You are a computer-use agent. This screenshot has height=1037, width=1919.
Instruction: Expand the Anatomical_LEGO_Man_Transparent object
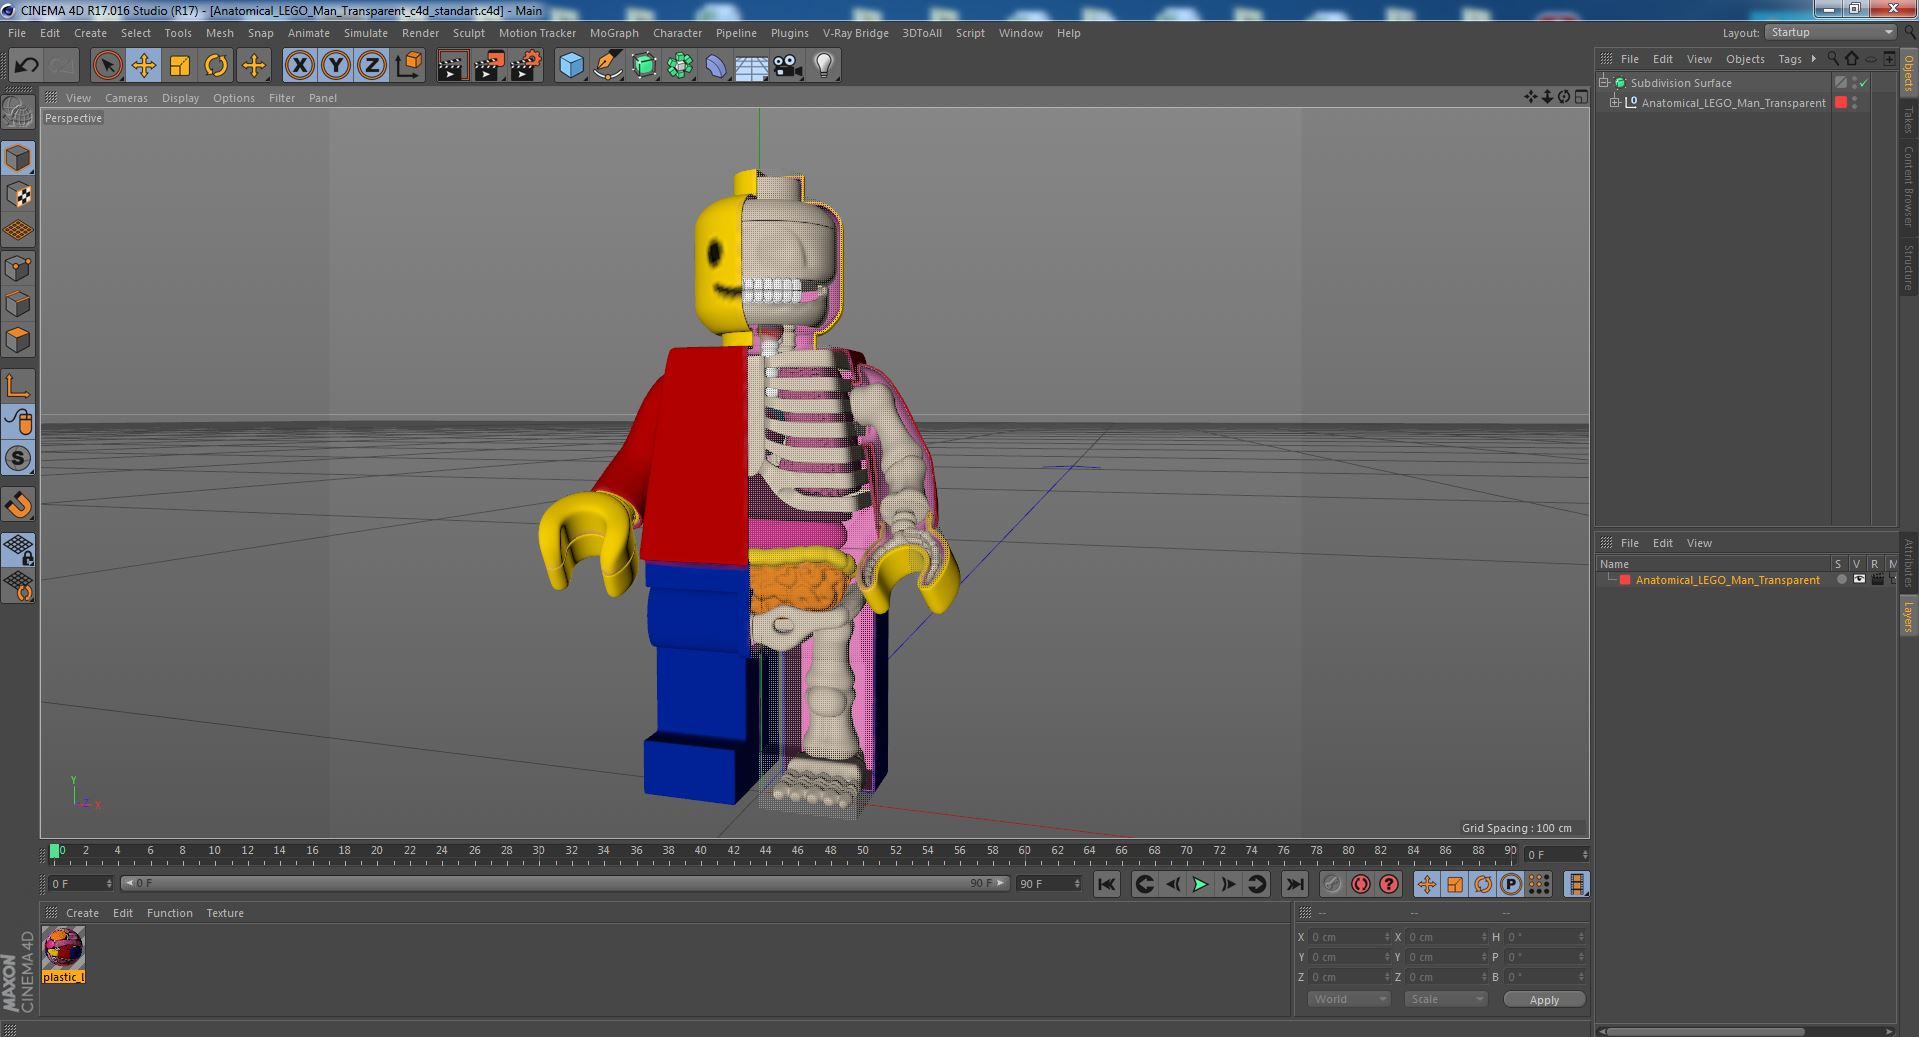(x=1614, y=103)
